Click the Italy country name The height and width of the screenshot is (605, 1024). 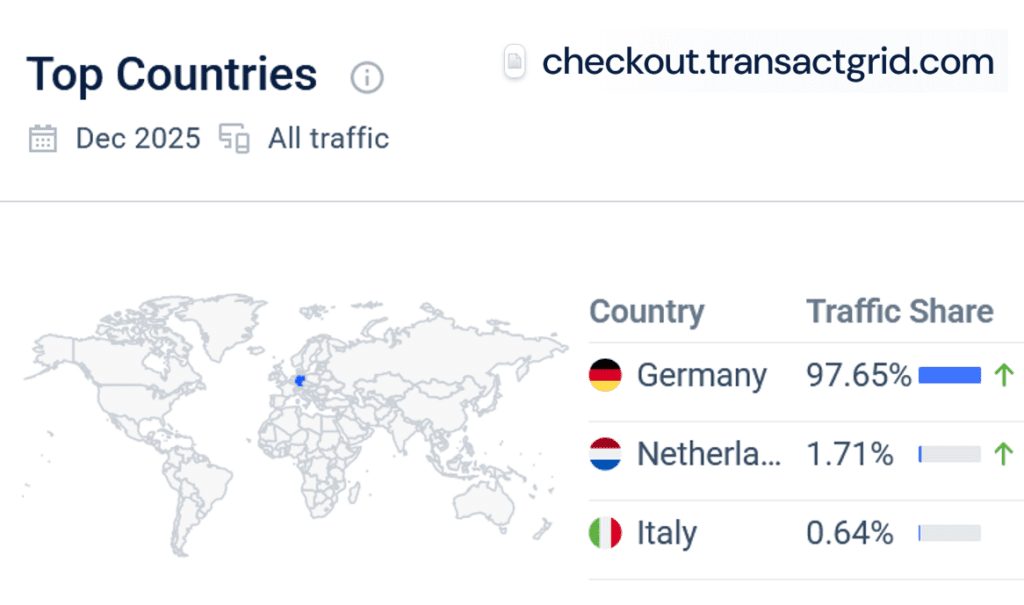[666, 533]
